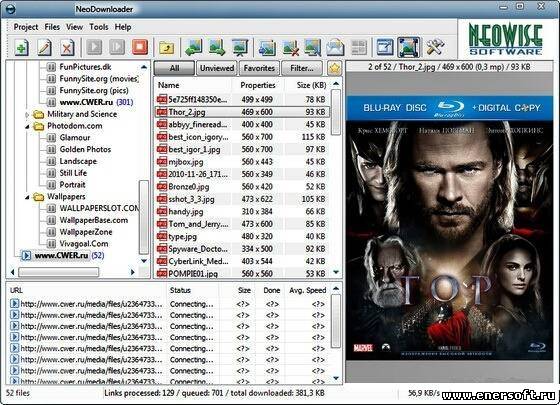The height and width of the screenshot is (405, 560).
Task: Click the Filter... button
Action: tap(302, 68)
